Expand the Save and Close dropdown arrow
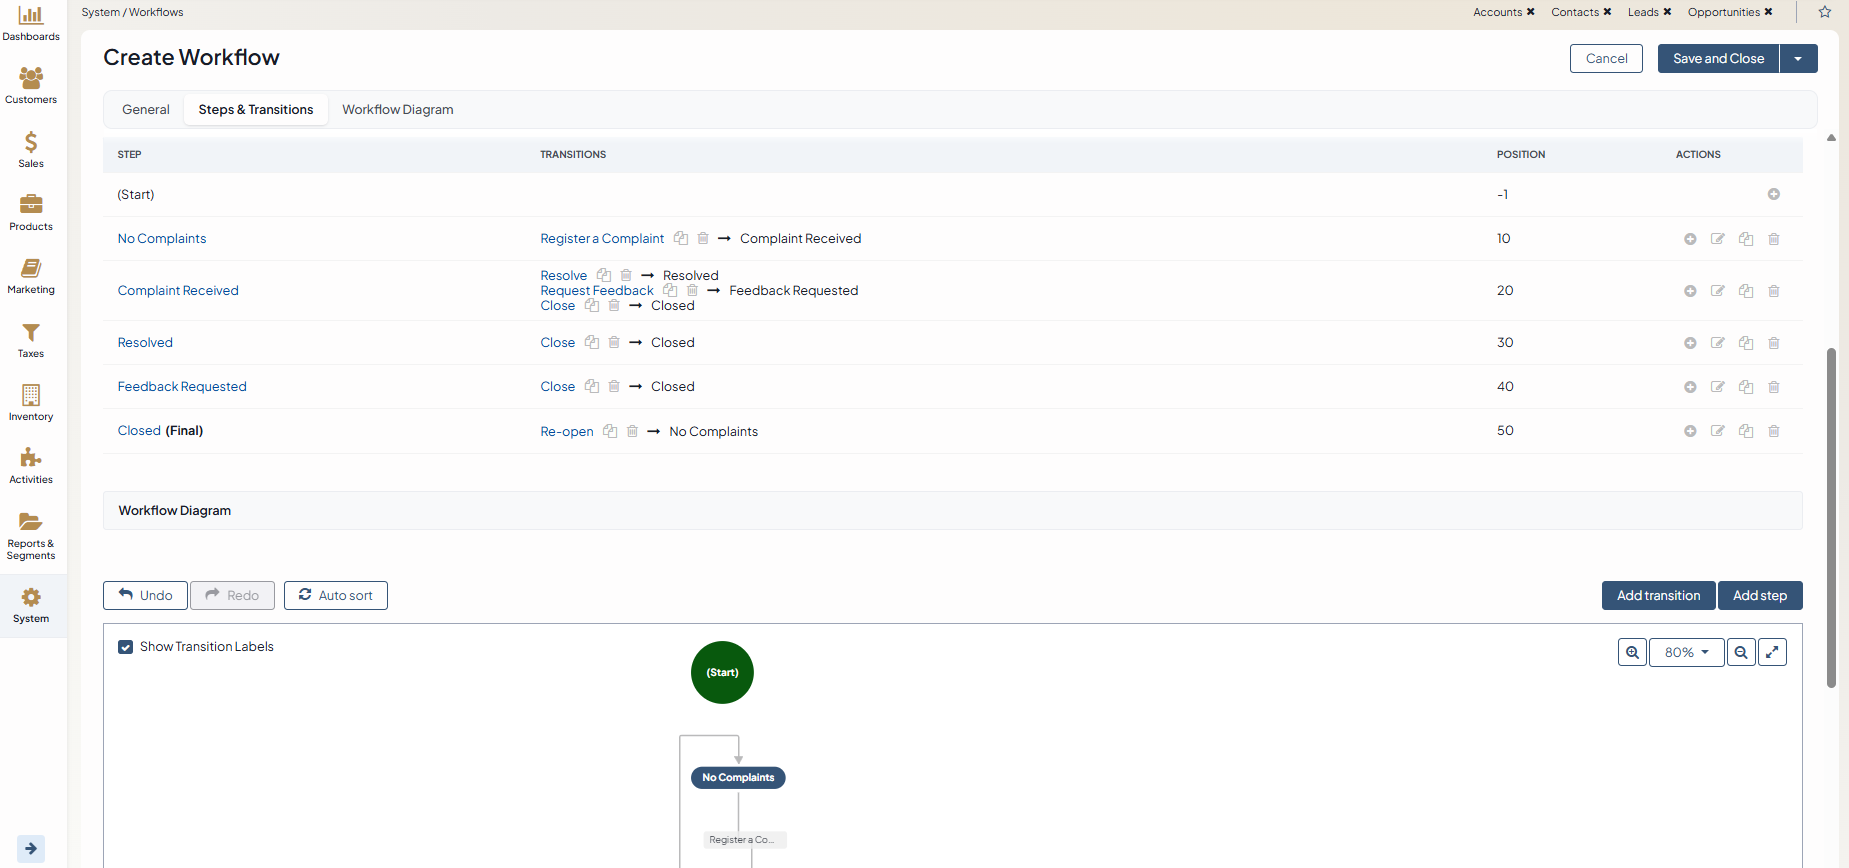 [1798, 59]
